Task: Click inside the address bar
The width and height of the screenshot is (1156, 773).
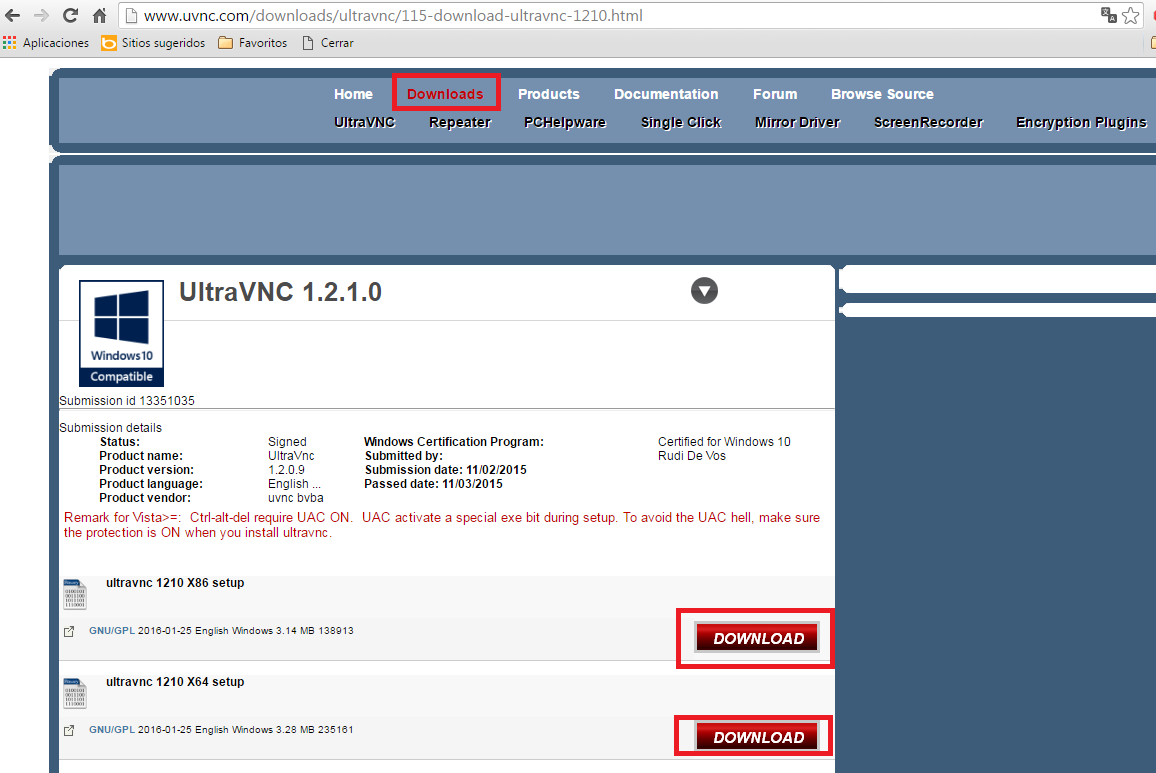Action: click(500, 15)
